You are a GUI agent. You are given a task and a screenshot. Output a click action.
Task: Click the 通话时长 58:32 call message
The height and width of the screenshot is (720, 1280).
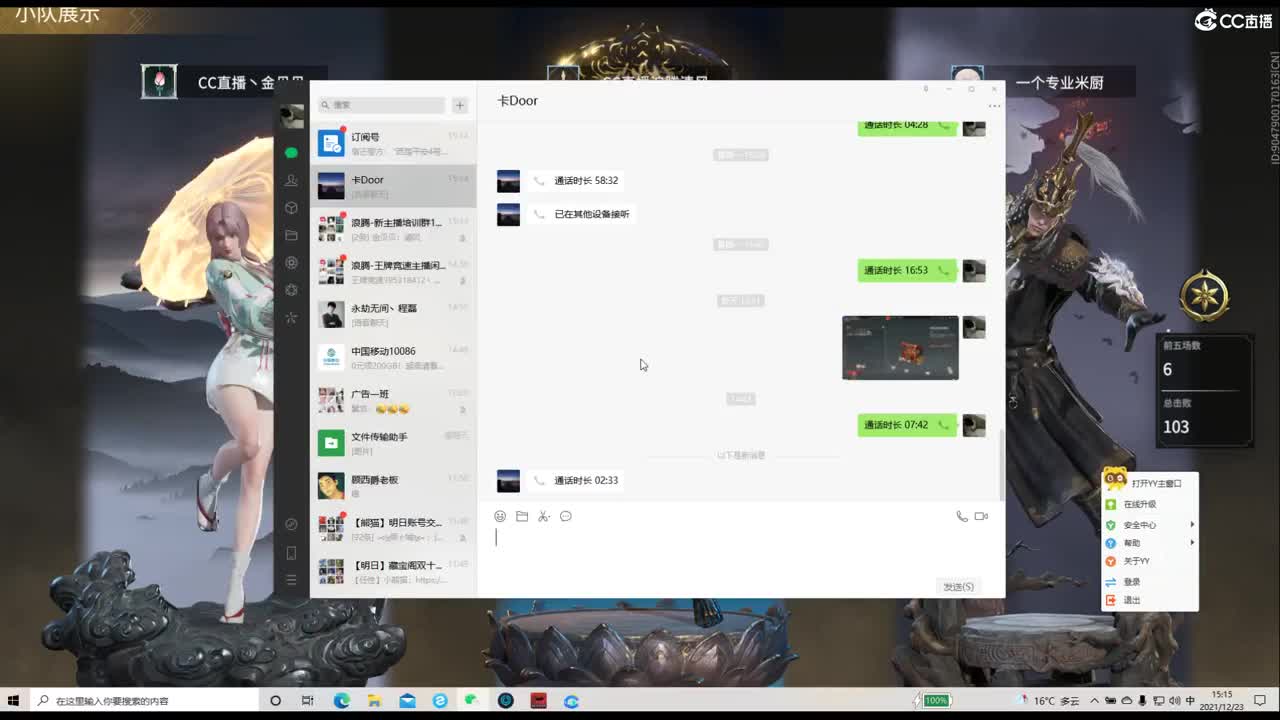577,181
